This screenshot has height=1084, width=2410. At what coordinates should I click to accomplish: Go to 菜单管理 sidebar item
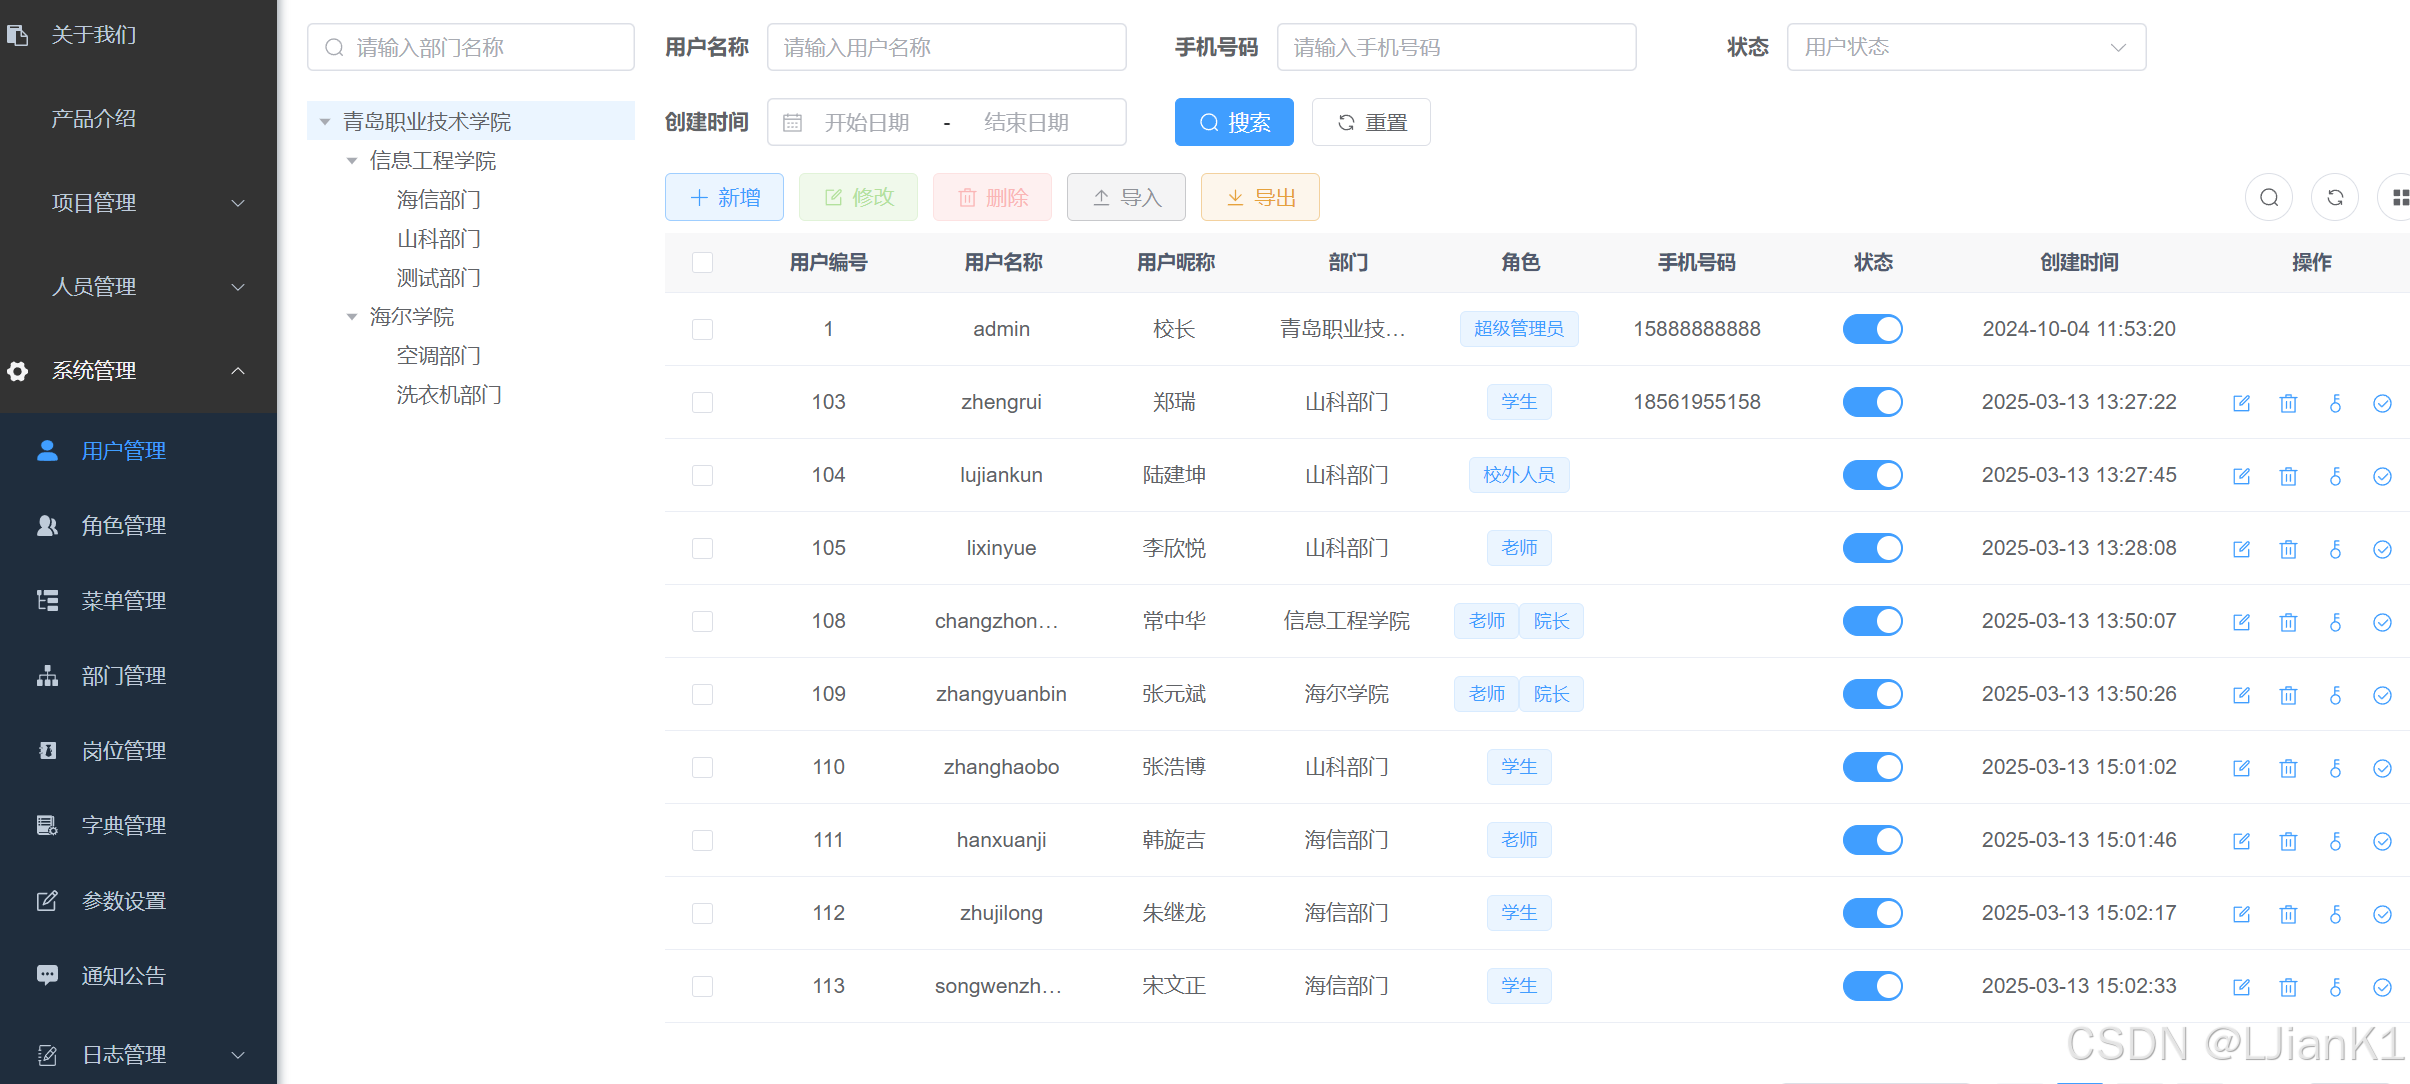coord(124,601)
